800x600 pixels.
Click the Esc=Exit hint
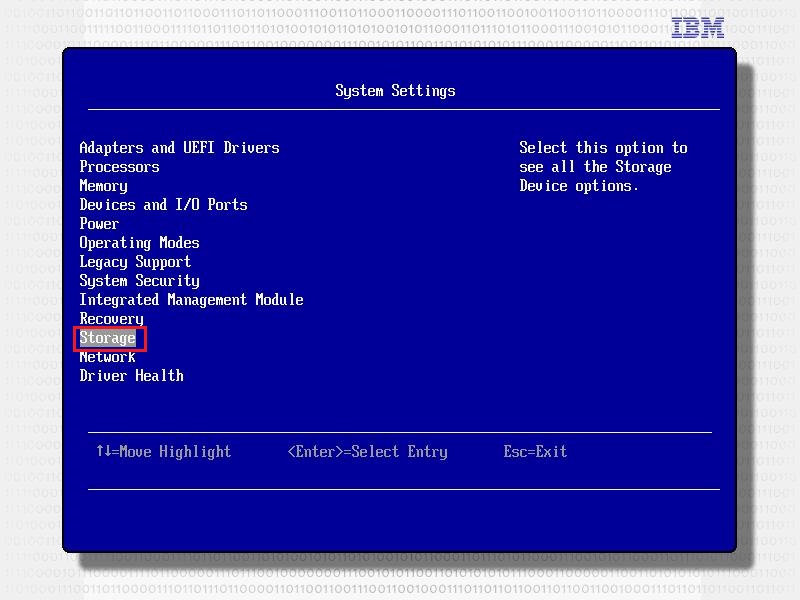point(535,452)
